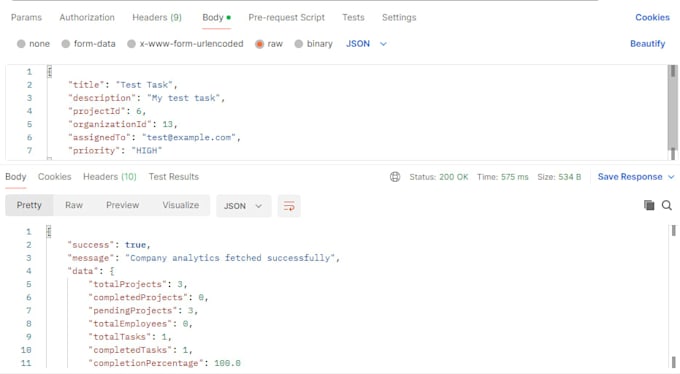Collapse the request JSON fold marker on line 1

pyautogui.click(x=49, y=72)
